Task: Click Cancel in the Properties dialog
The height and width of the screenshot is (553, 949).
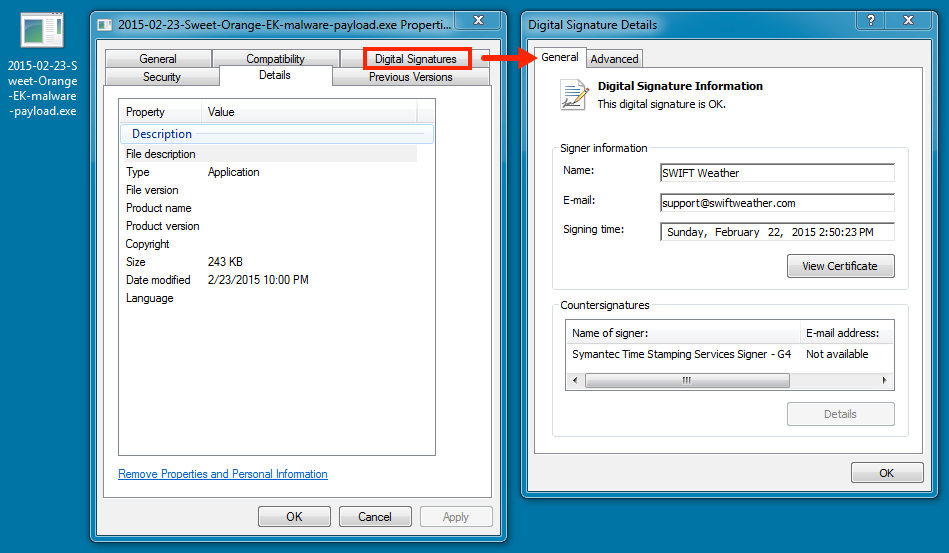Action: pos(375,517)
